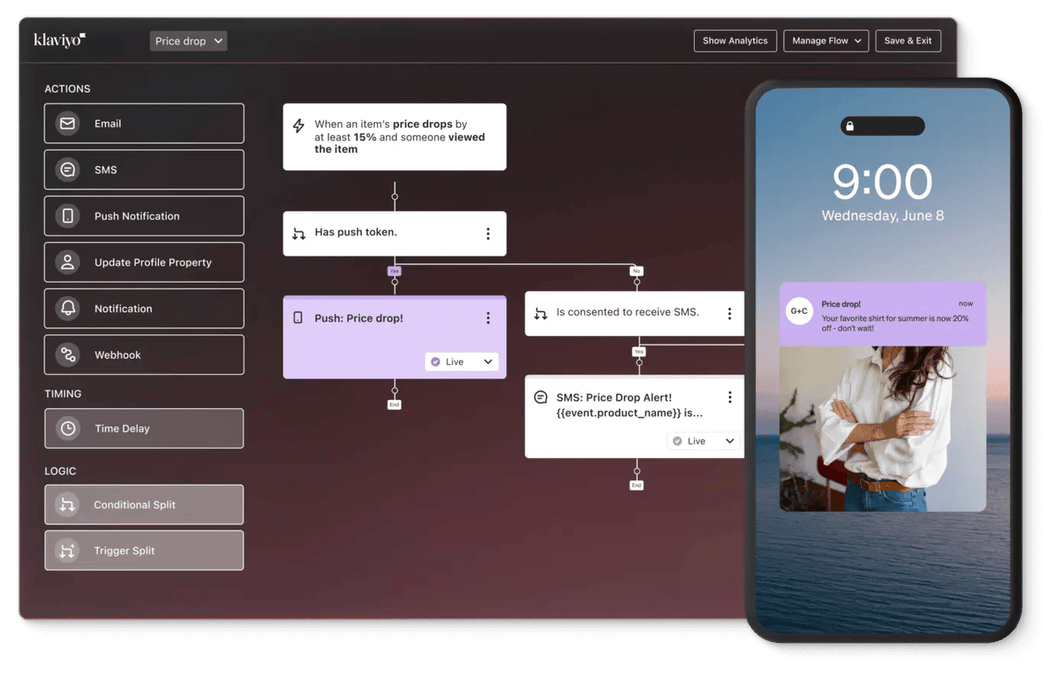Click the Trigger Split icon
The width and height of the screenshot is (1043, 700).
point(66,550)
